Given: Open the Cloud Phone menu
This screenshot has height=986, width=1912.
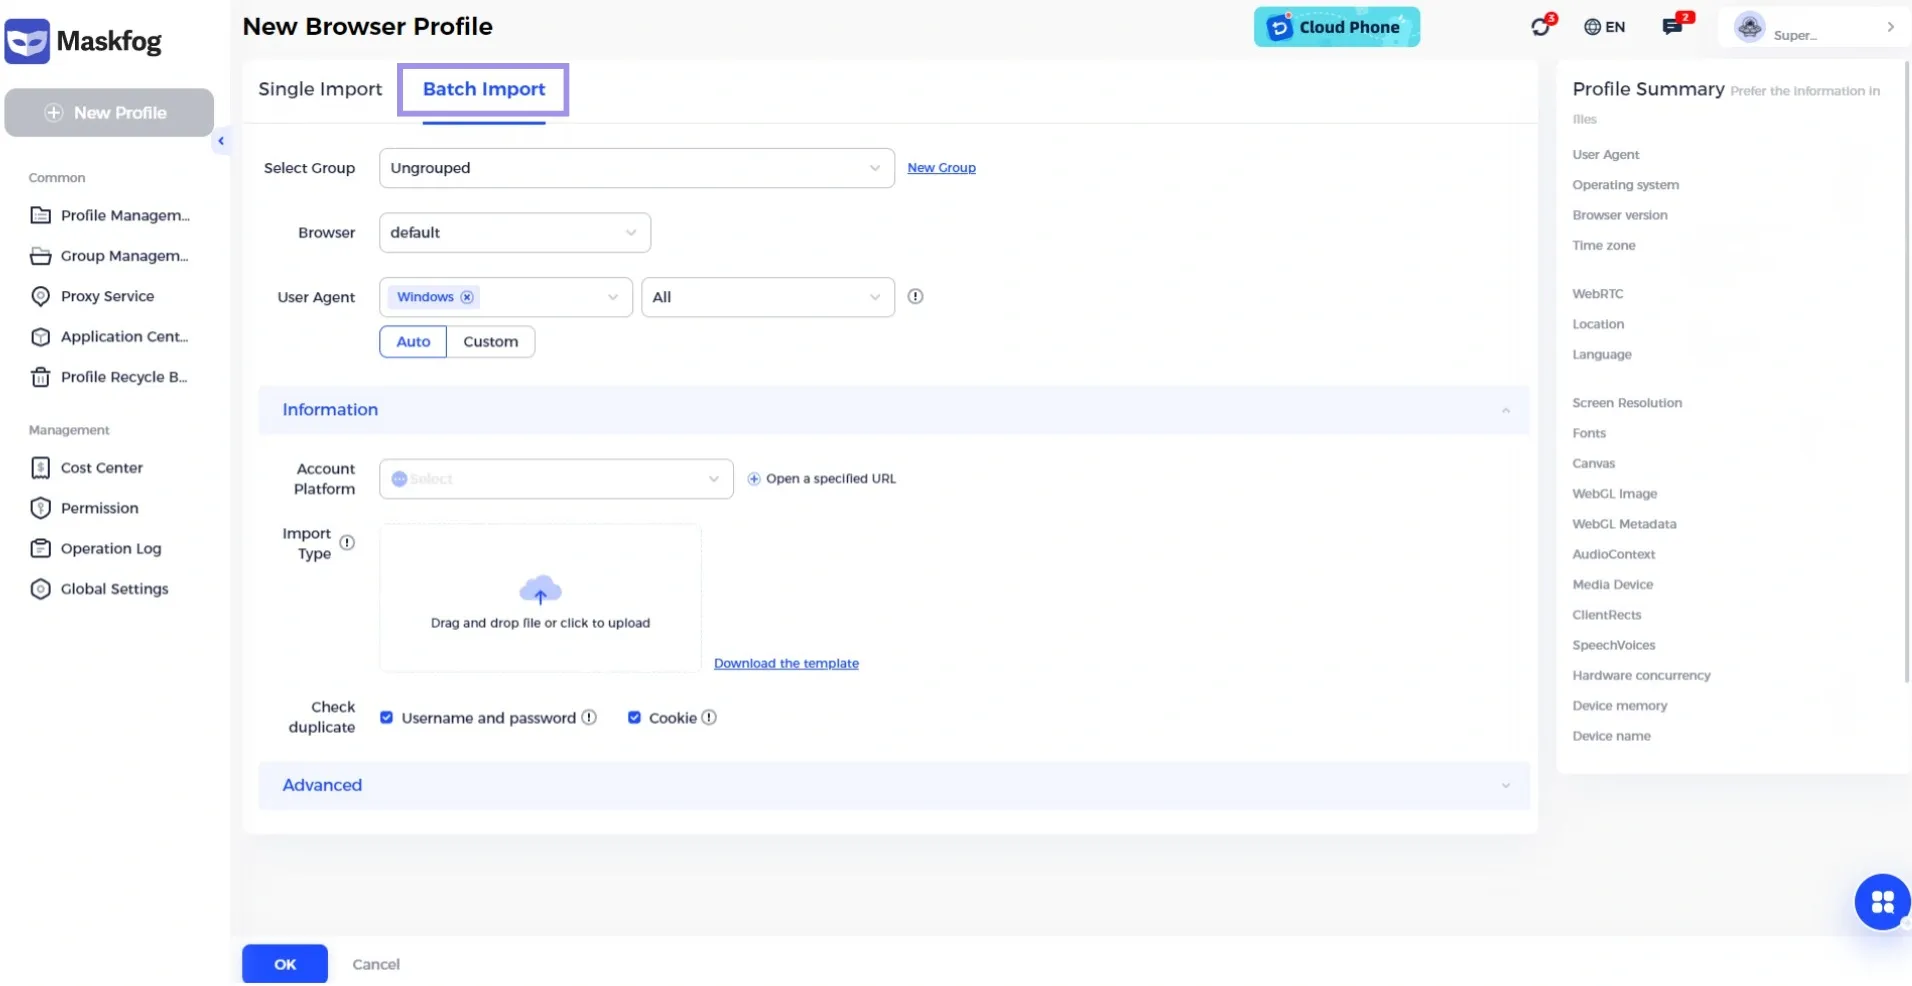Looking at the screenshot, I should click(x=1337, y=26).
